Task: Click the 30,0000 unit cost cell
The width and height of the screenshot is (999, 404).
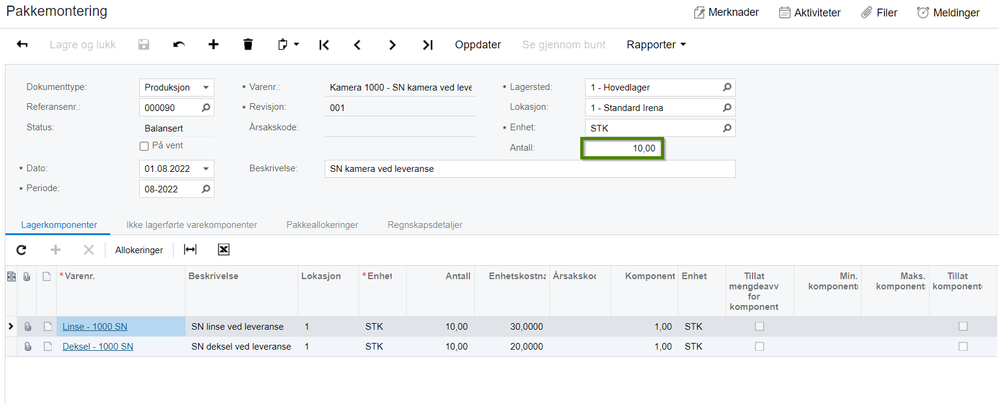Action: coord(512,327)
